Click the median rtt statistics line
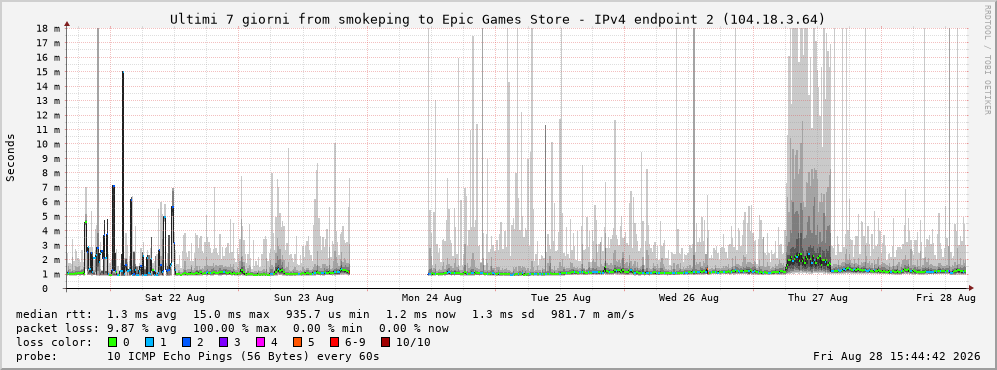This screenshot has height=370, width=997. (325, 314)
